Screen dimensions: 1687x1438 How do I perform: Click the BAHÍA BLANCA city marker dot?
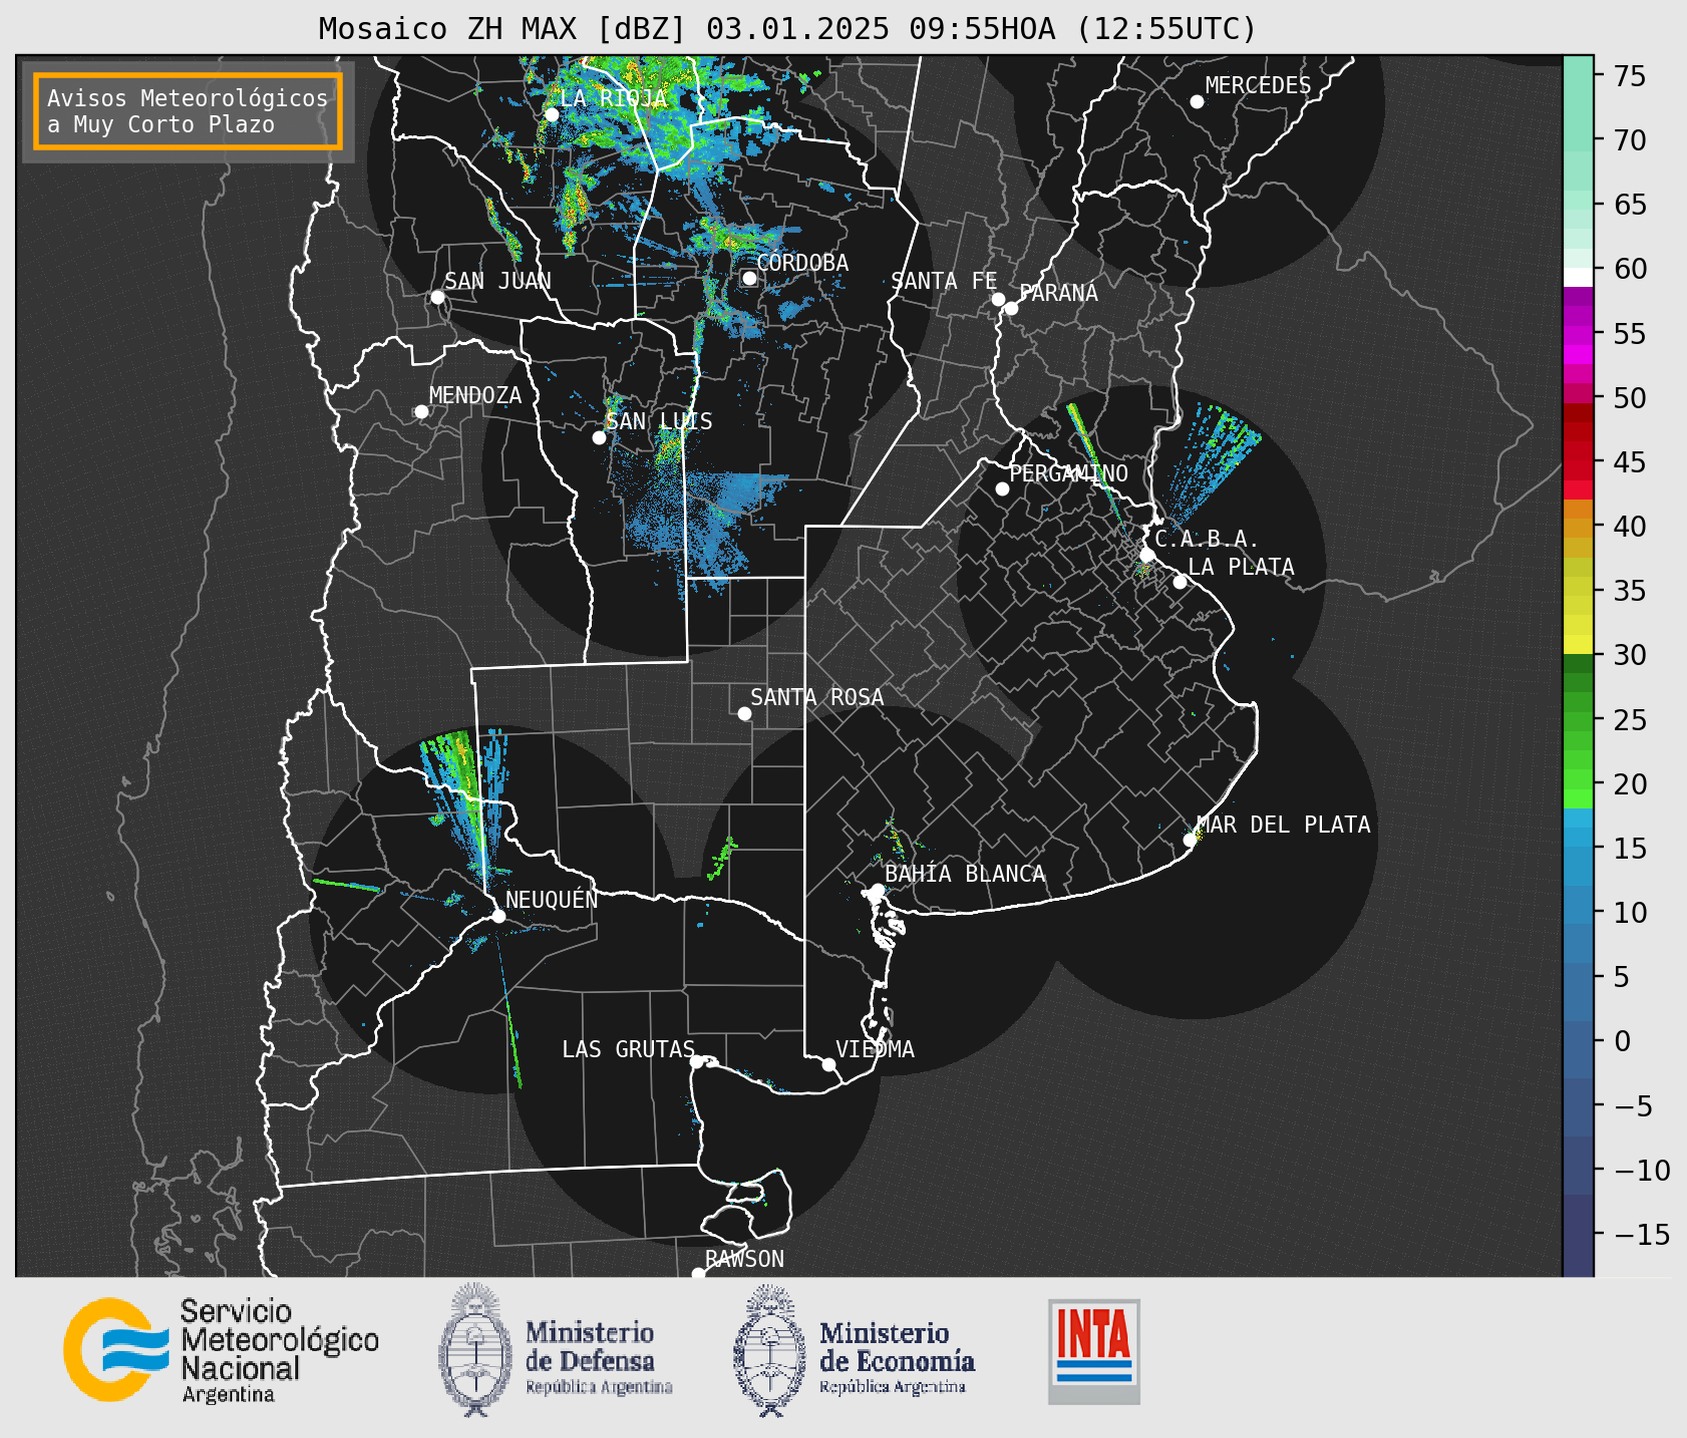pyautogui.click(x=877, y=890)
